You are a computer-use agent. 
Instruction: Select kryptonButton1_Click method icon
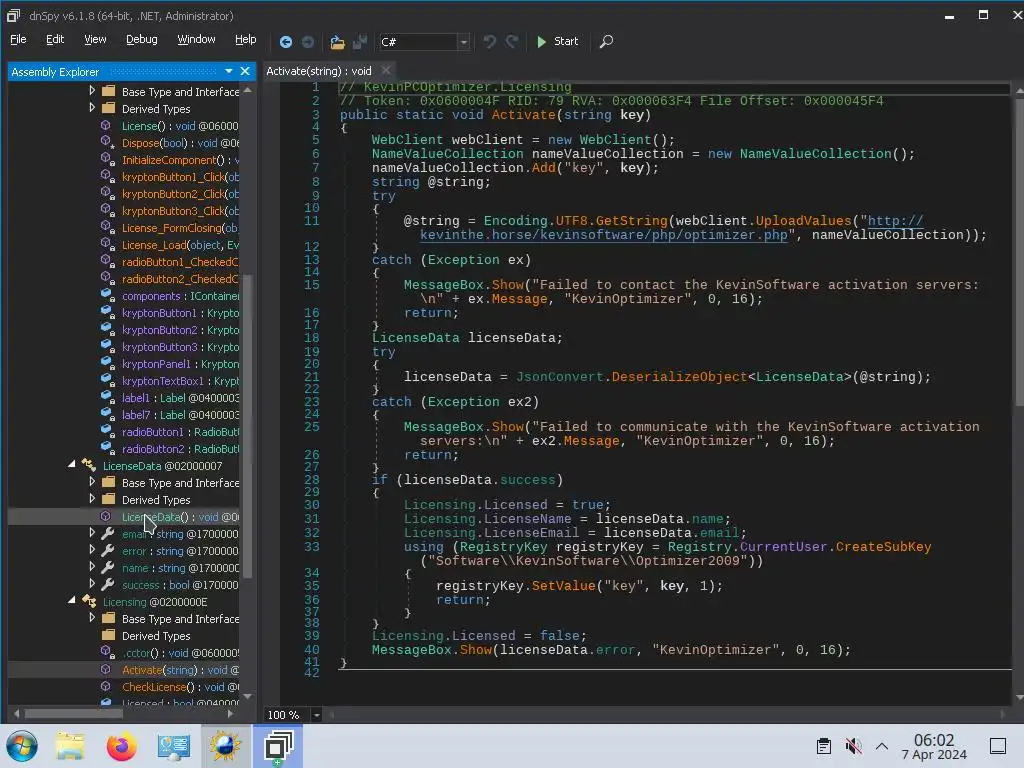tap(106, 176)
